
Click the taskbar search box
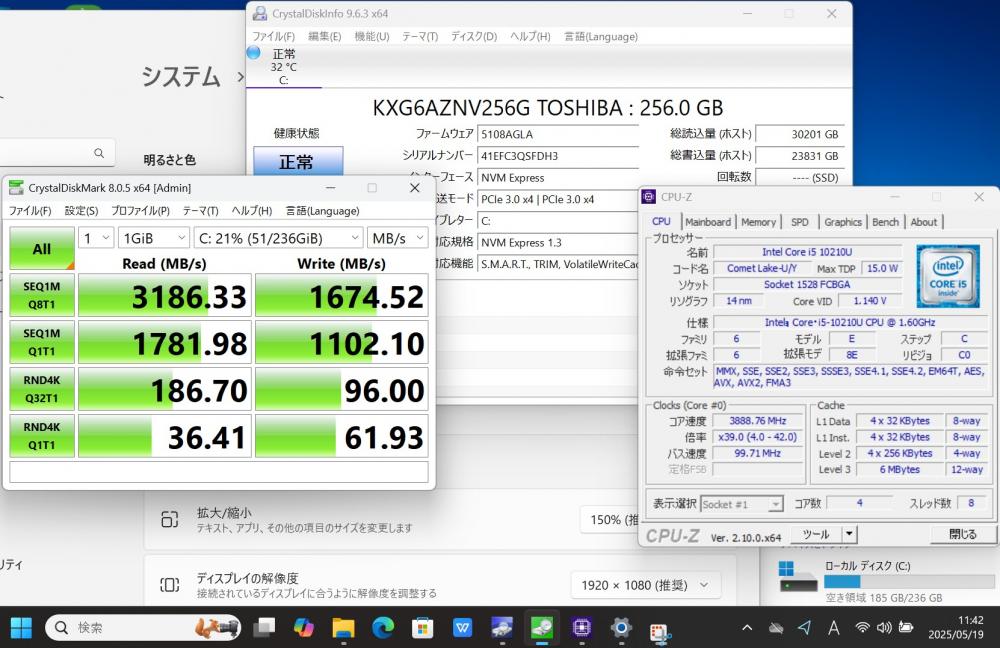pyautogui.click(x=143, y=628)
